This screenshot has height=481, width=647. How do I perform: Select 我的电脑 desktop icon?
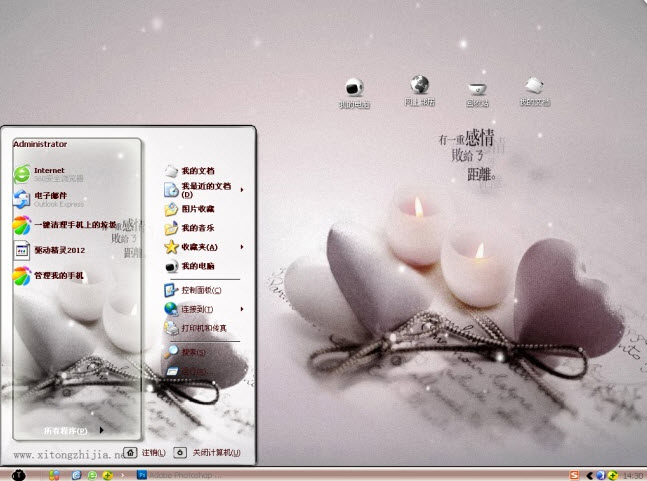354,93
